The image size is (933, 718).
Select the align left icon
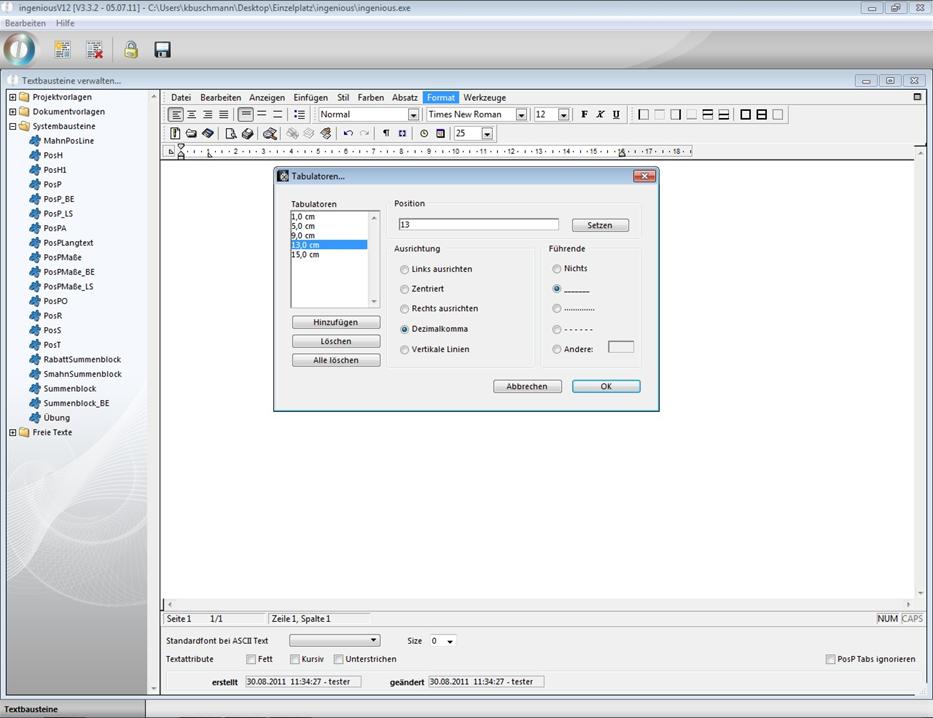click(177, 115)
